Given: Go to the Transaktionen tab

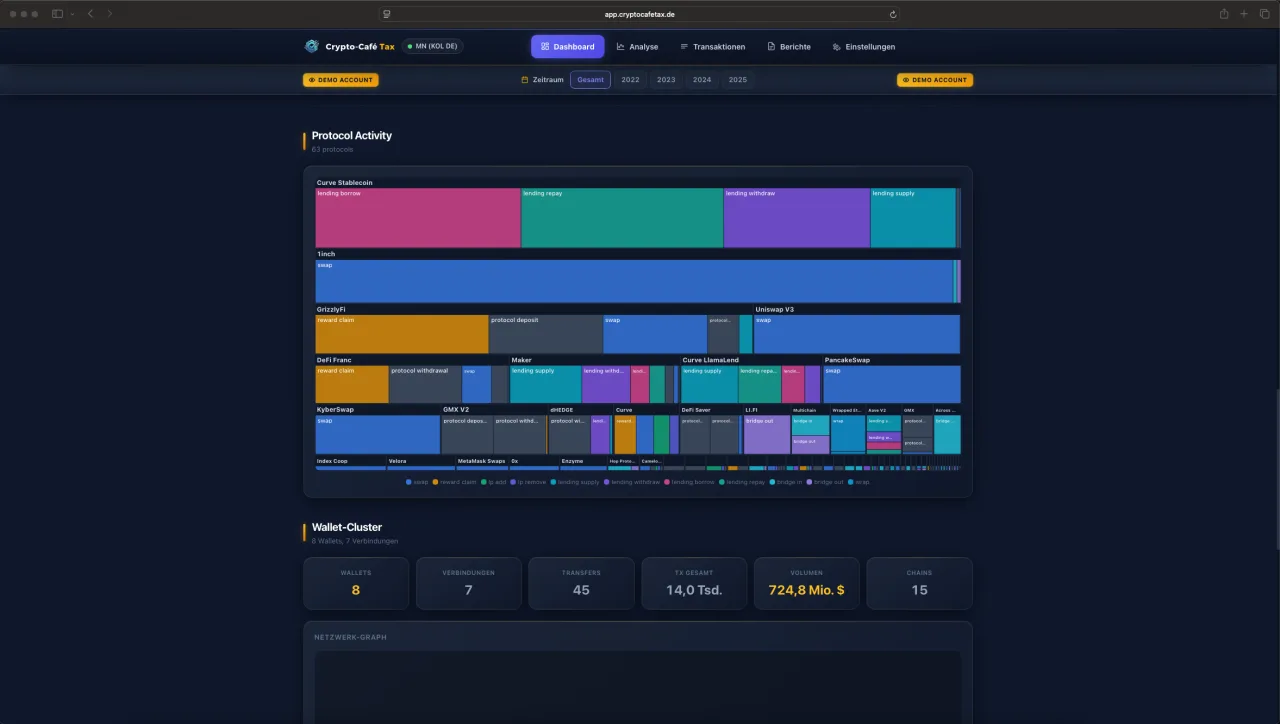Looking at the screenshot, I should pyautogui.click(x=712, y=46).
